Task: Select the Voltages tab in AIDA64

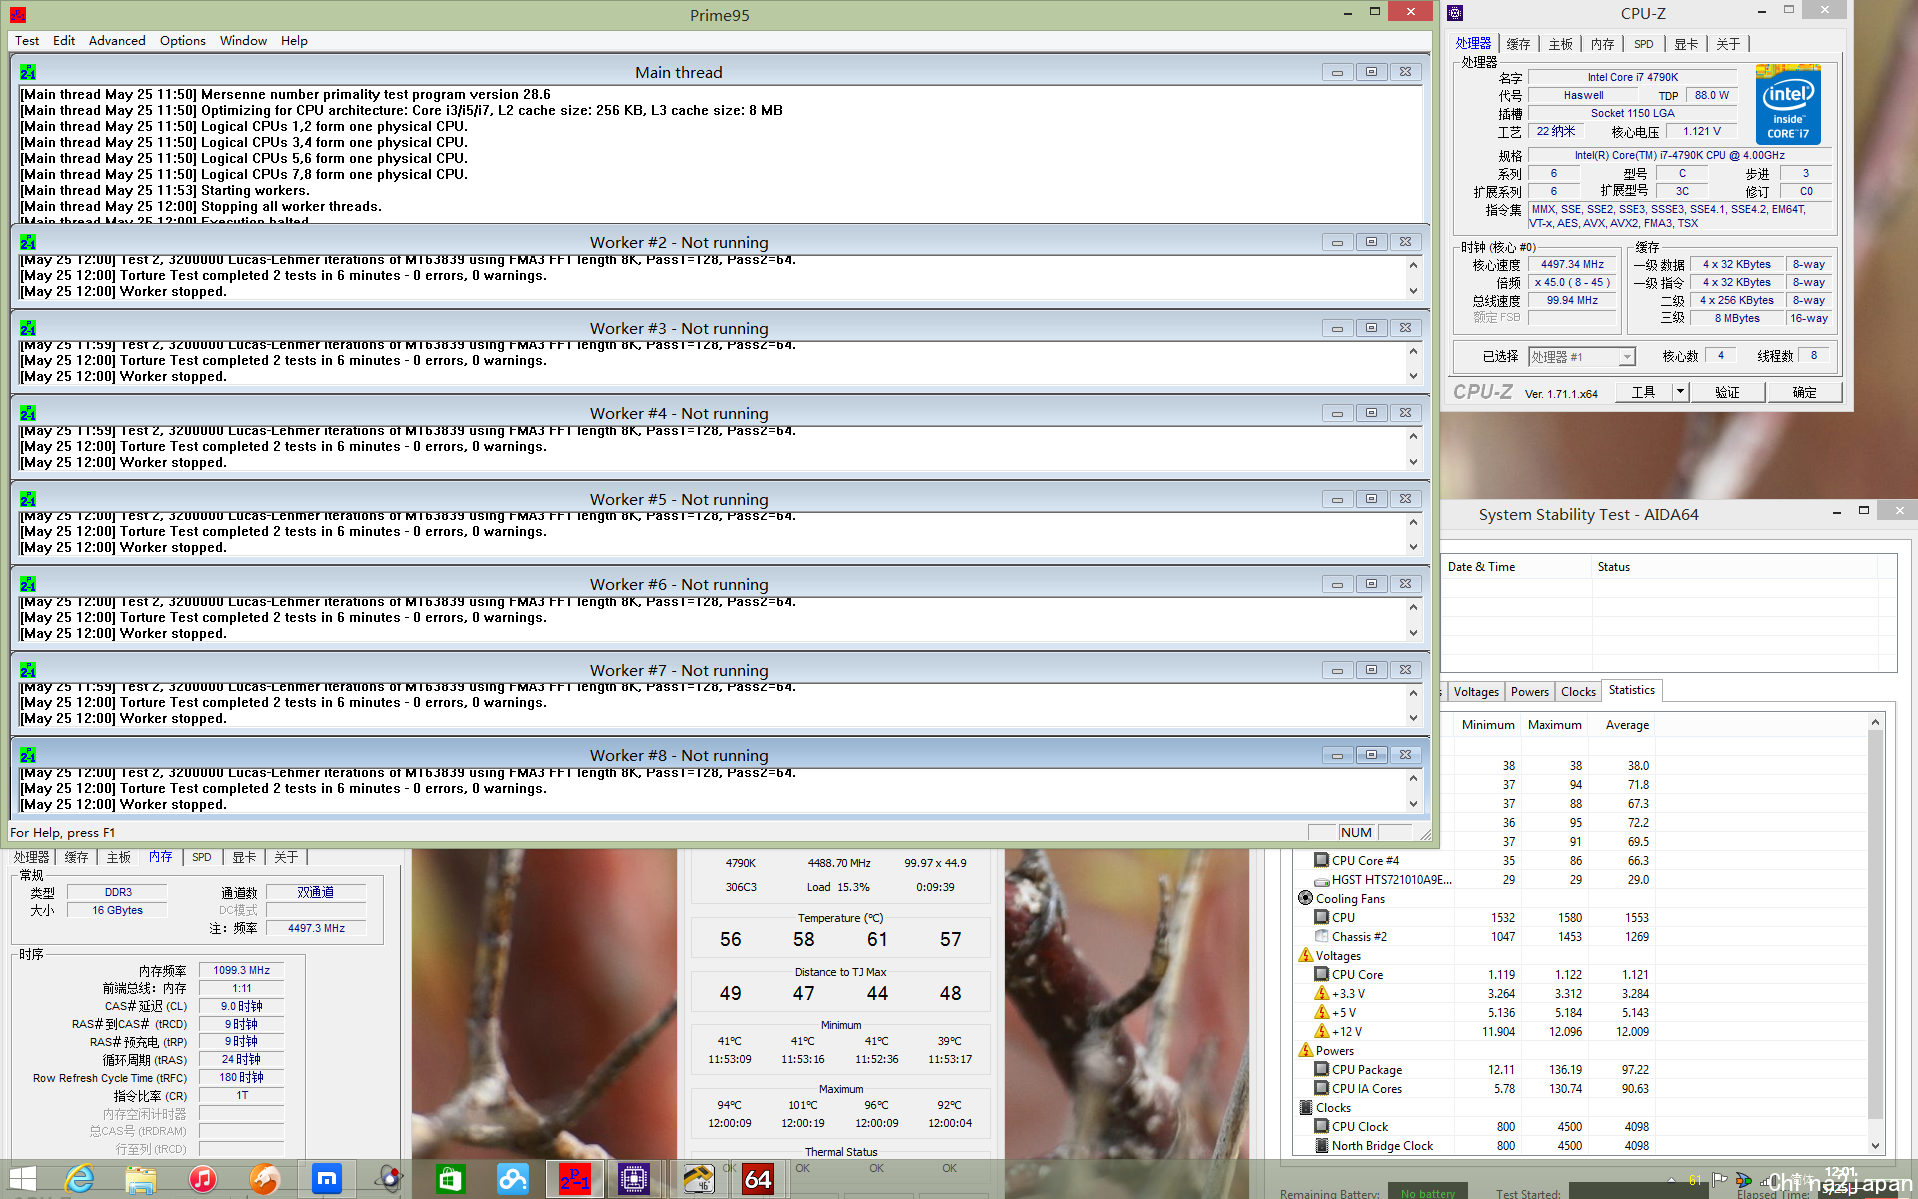Action: click(x=1475, y=692)
